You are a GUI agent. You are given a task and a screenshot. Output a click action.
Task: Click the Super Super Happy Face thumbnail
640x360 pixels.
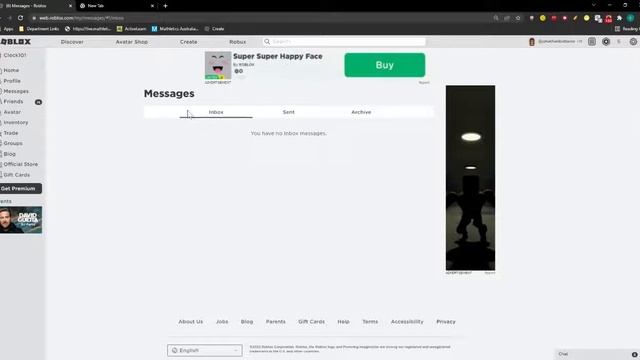click(x=218, y=65)
